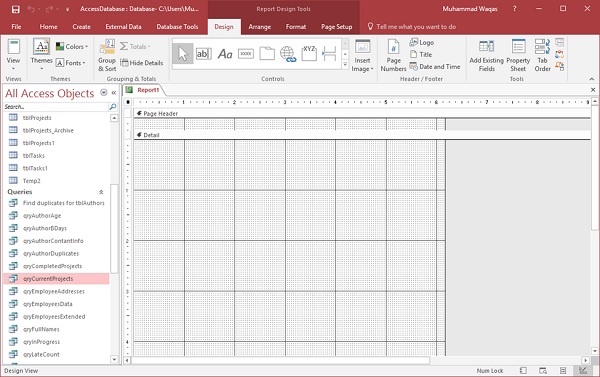Switch to the Arrange tab

[259, 27]
